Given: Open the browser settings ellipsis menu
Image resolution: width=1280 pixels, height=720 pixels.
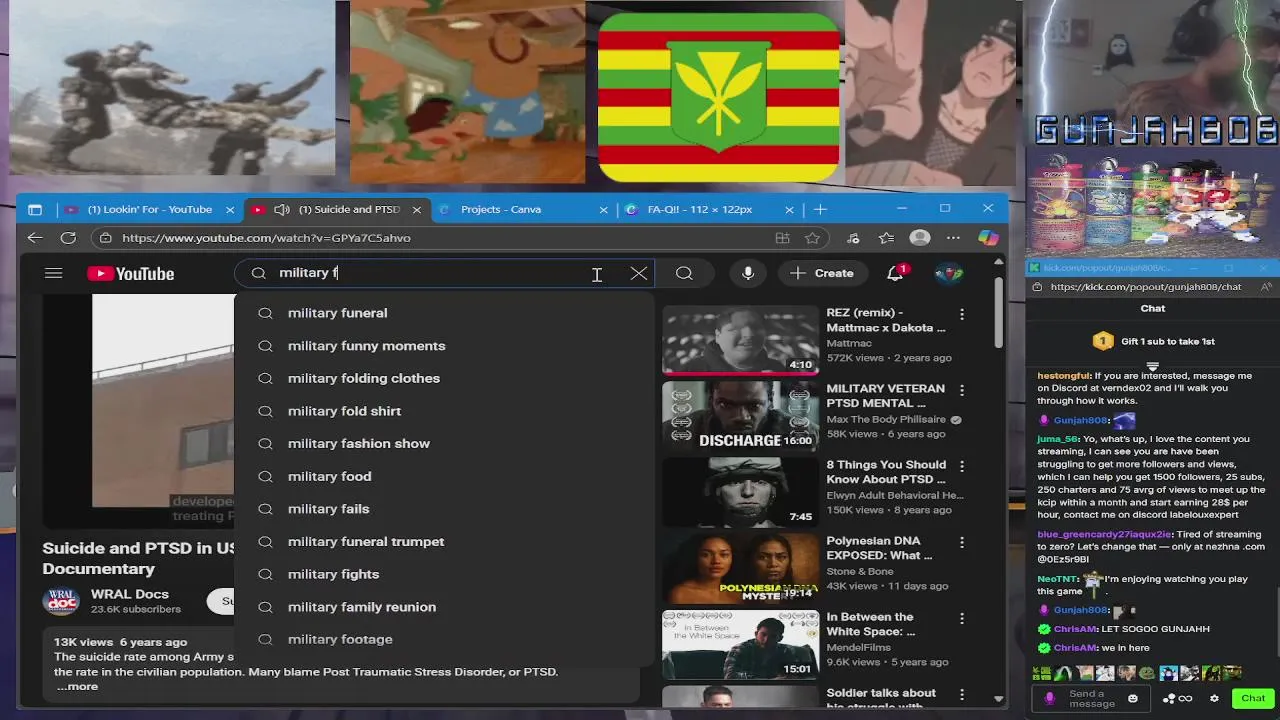Looking at the screenshot, I should coord(953,238).
